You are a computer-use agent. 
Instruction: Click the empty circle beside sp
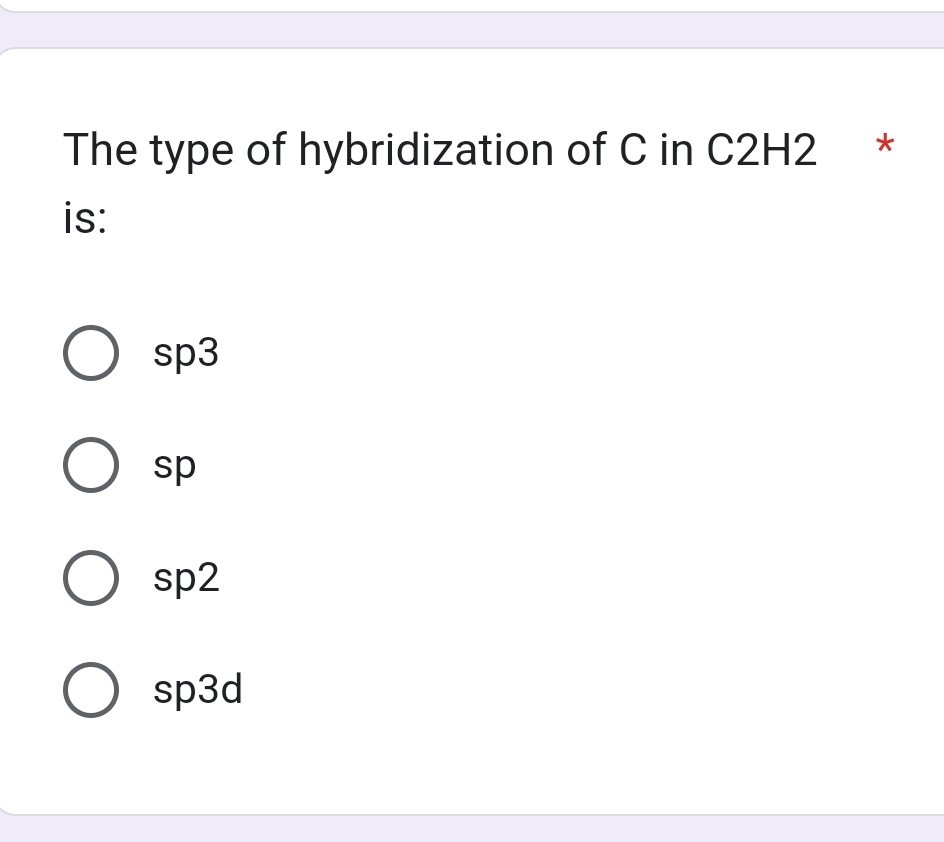point(90,464)
